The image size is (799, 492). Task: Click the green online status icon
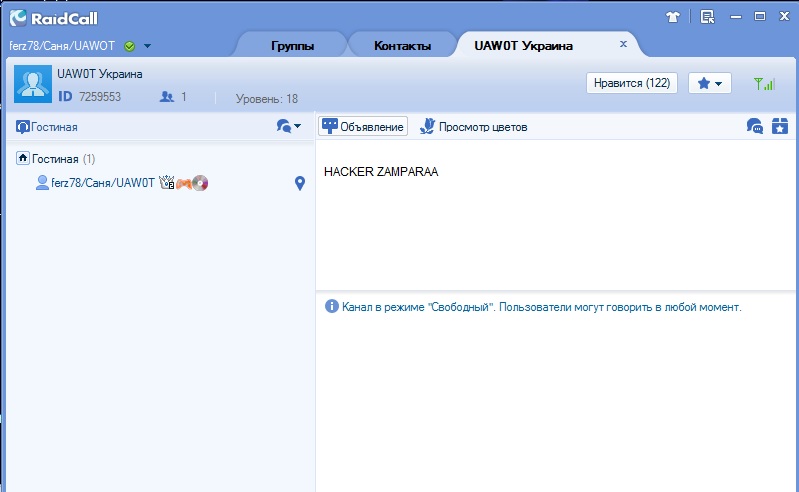point(129,46)
